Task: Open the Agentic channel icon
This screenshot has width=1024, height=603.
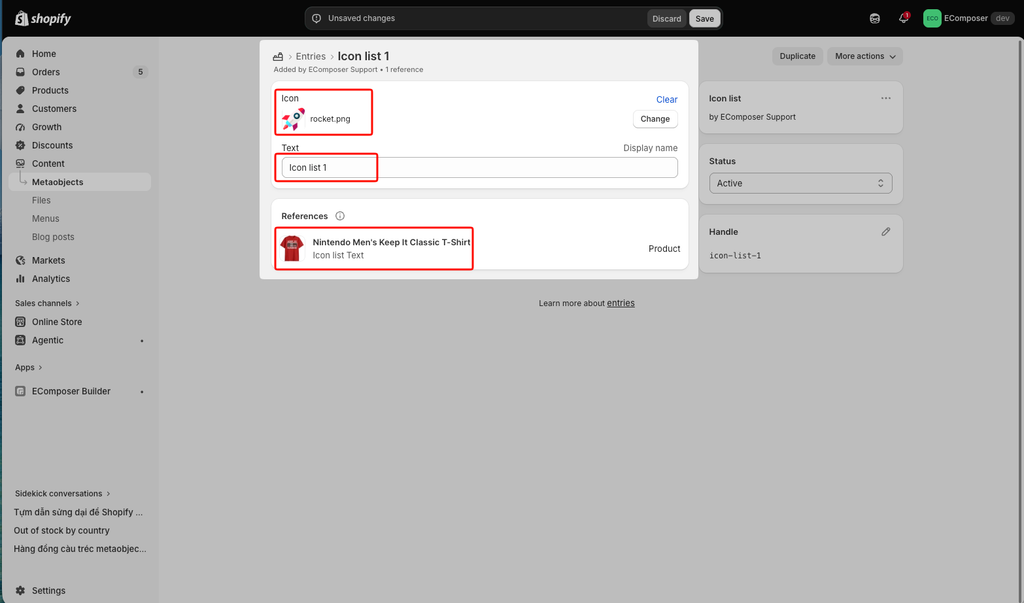Action: [x=20, y=340]
